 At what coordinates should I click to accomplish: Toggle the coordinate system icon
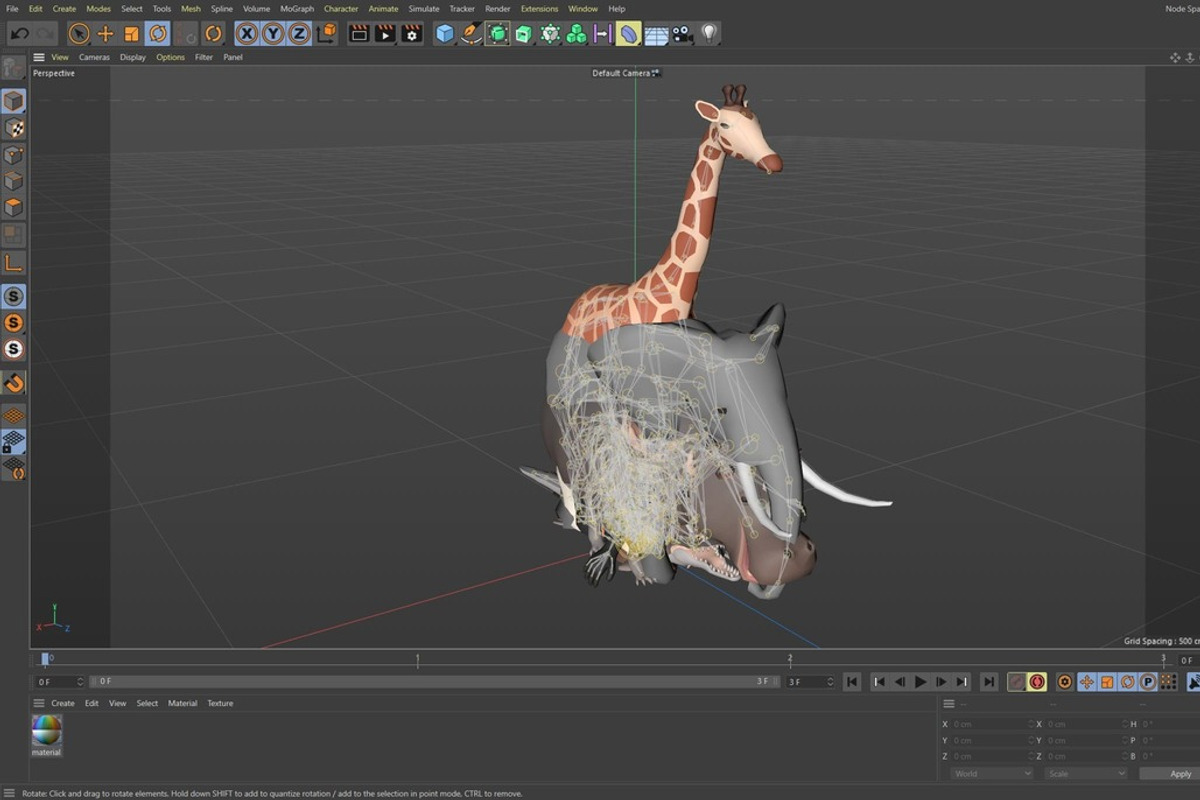326,33
